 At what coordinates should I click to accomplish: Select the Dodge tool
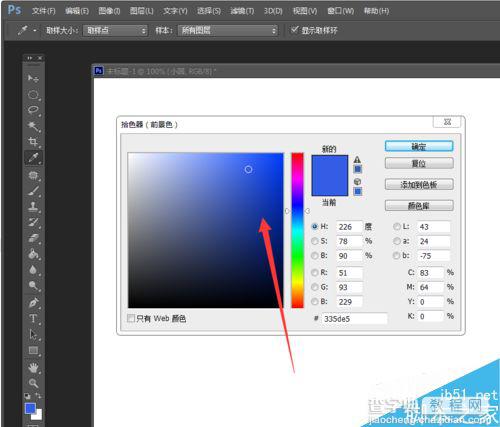pyautogui.click(x=33, y=285)
